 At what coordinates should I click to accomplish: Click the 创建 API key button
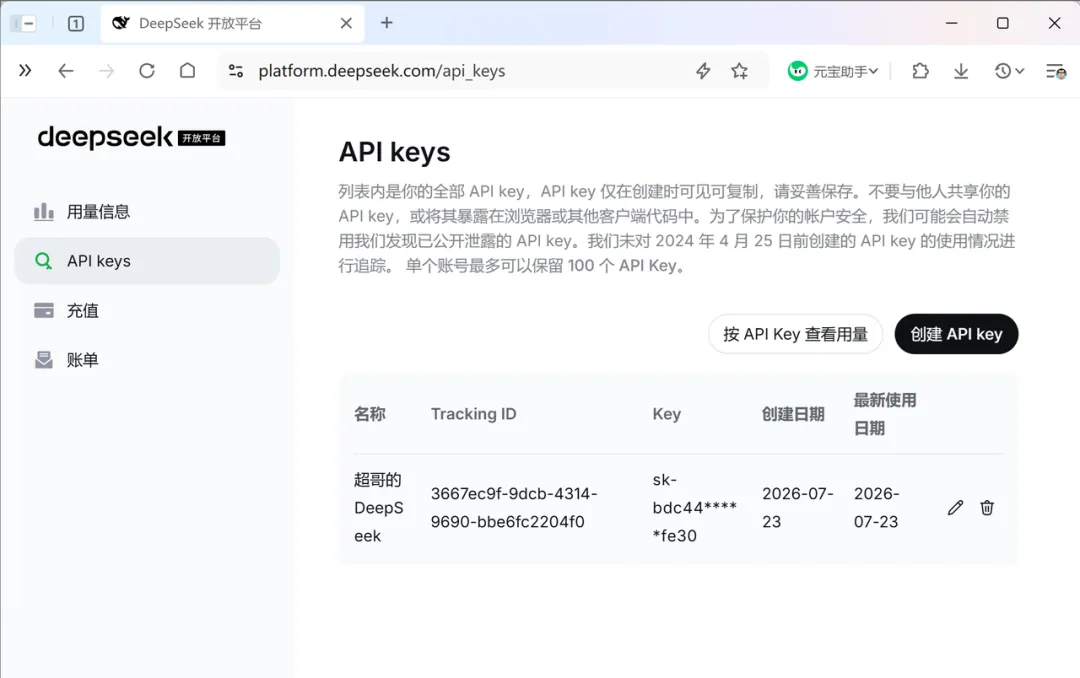pos(956,334)
